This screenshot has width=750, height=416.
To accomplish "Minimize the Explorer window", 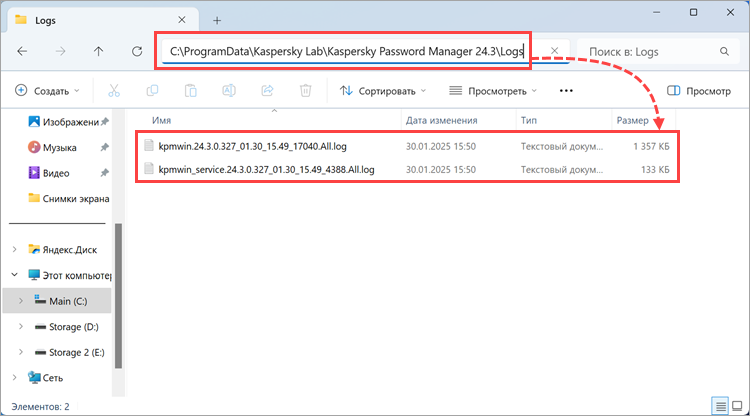I will [x=657, y=12].
